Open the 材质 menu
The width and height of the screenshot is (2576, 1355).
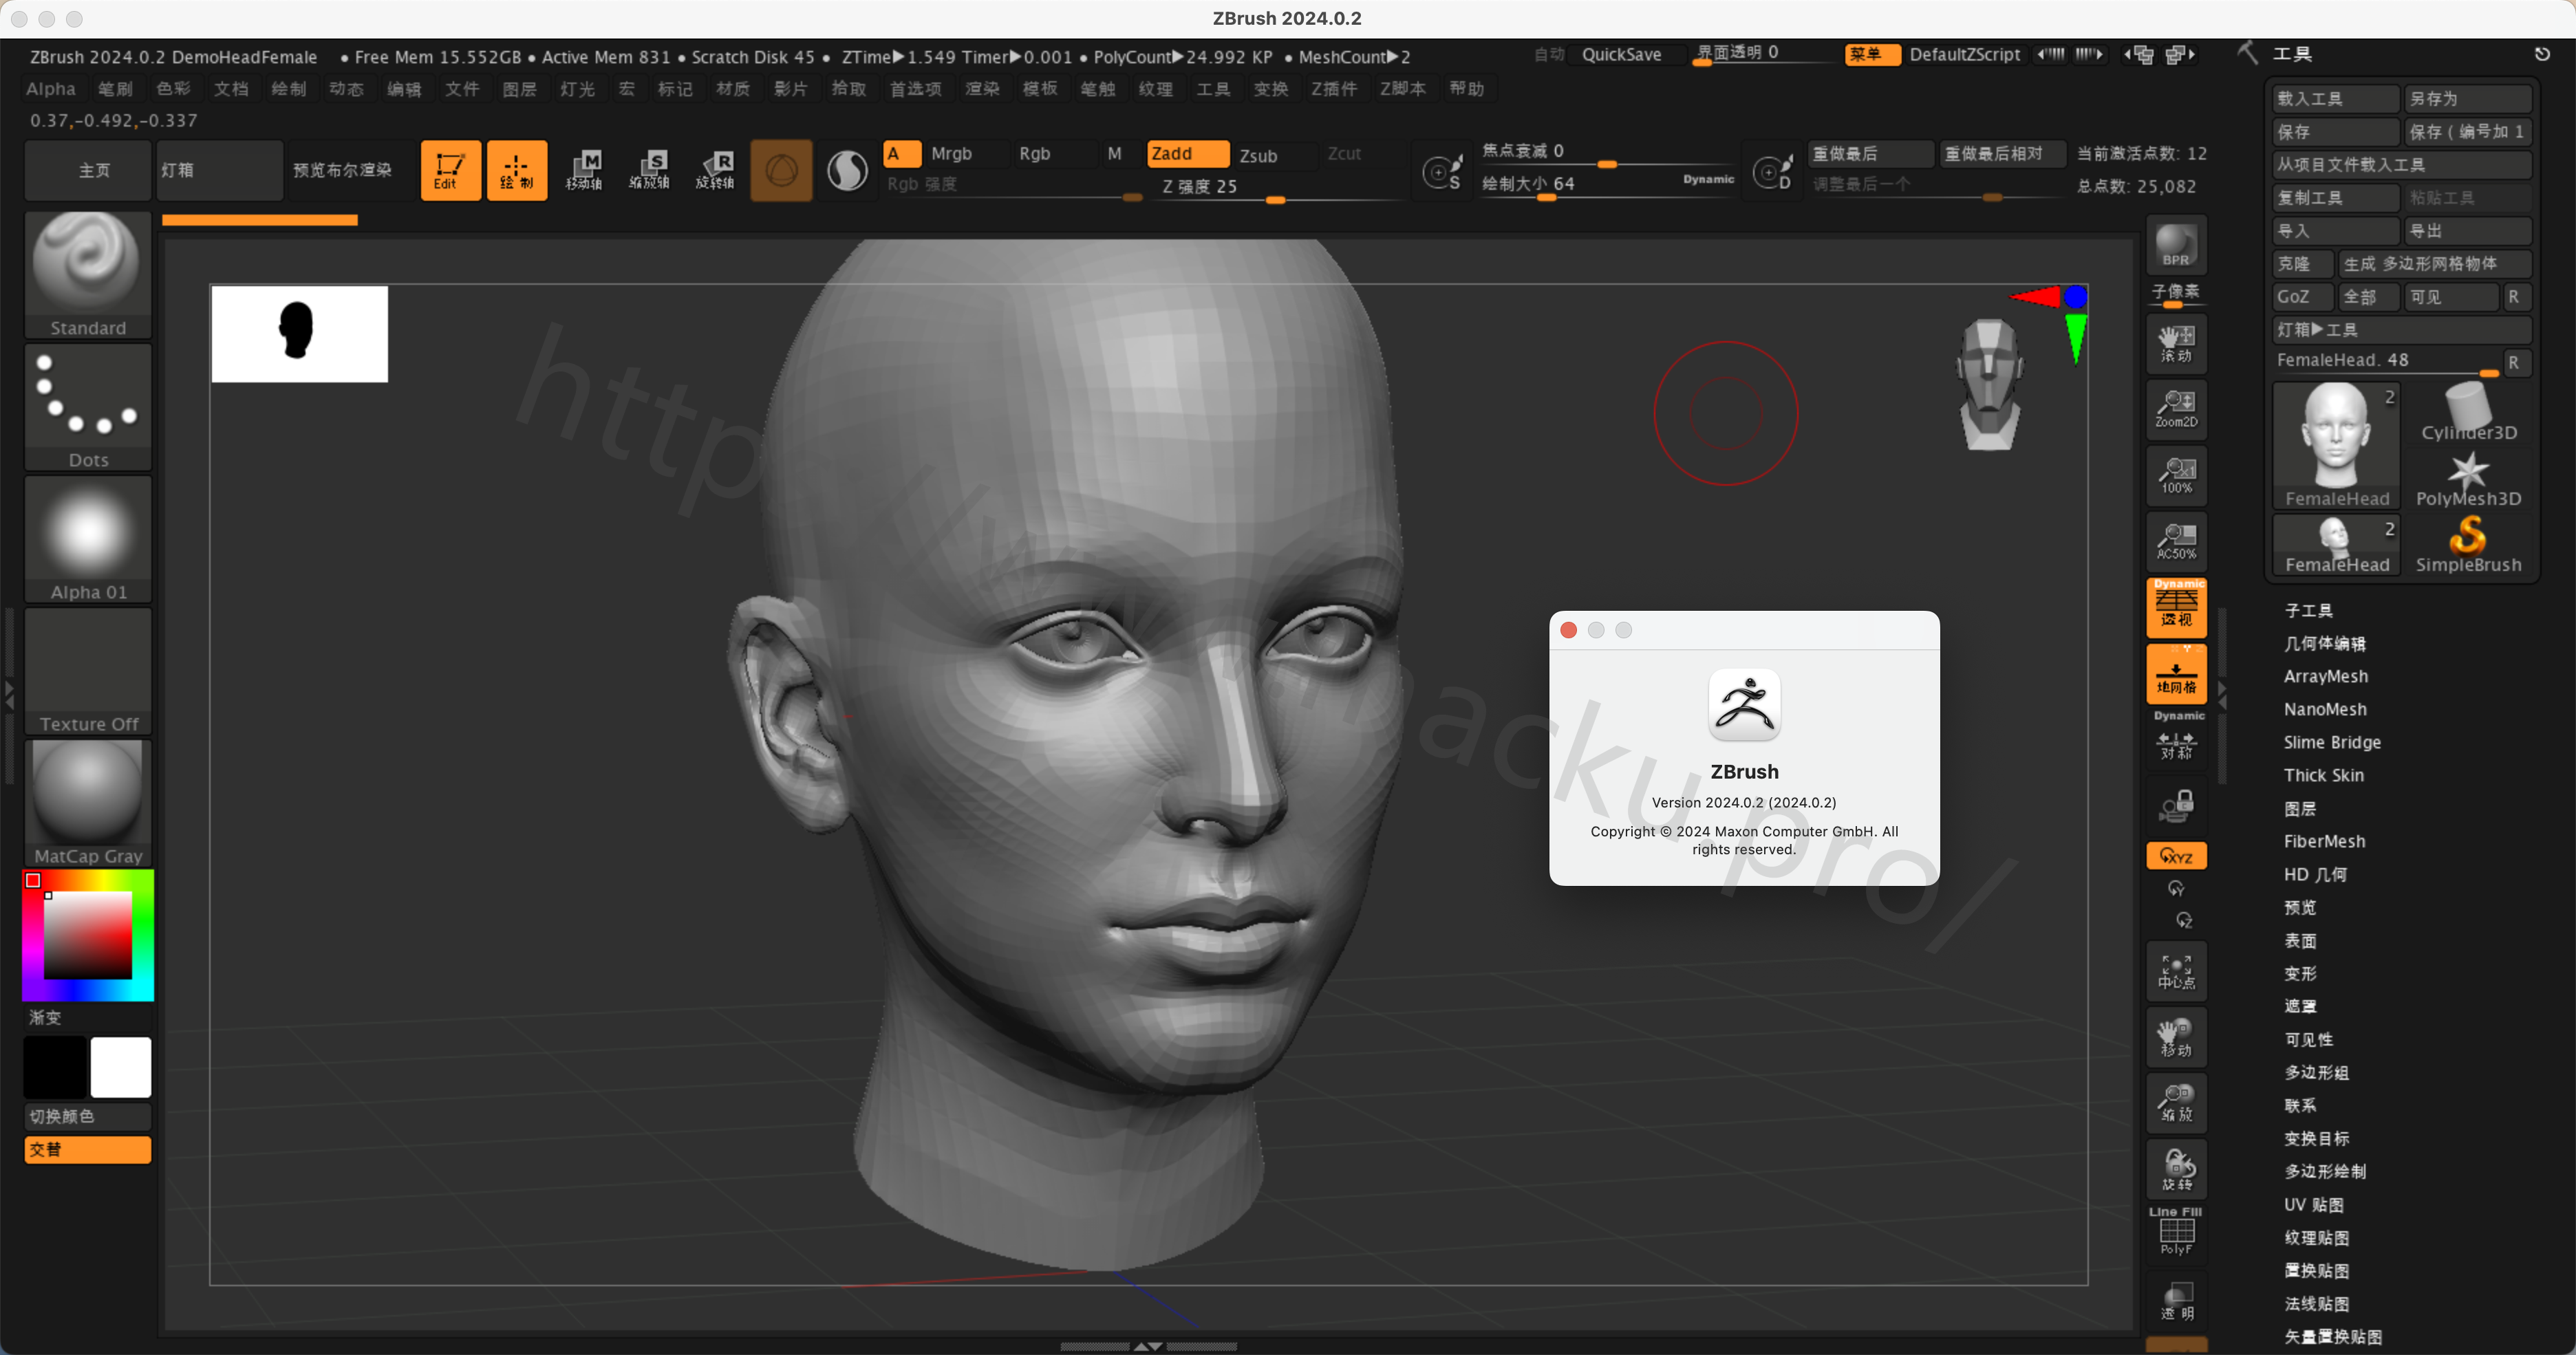(x=732, y=89)
